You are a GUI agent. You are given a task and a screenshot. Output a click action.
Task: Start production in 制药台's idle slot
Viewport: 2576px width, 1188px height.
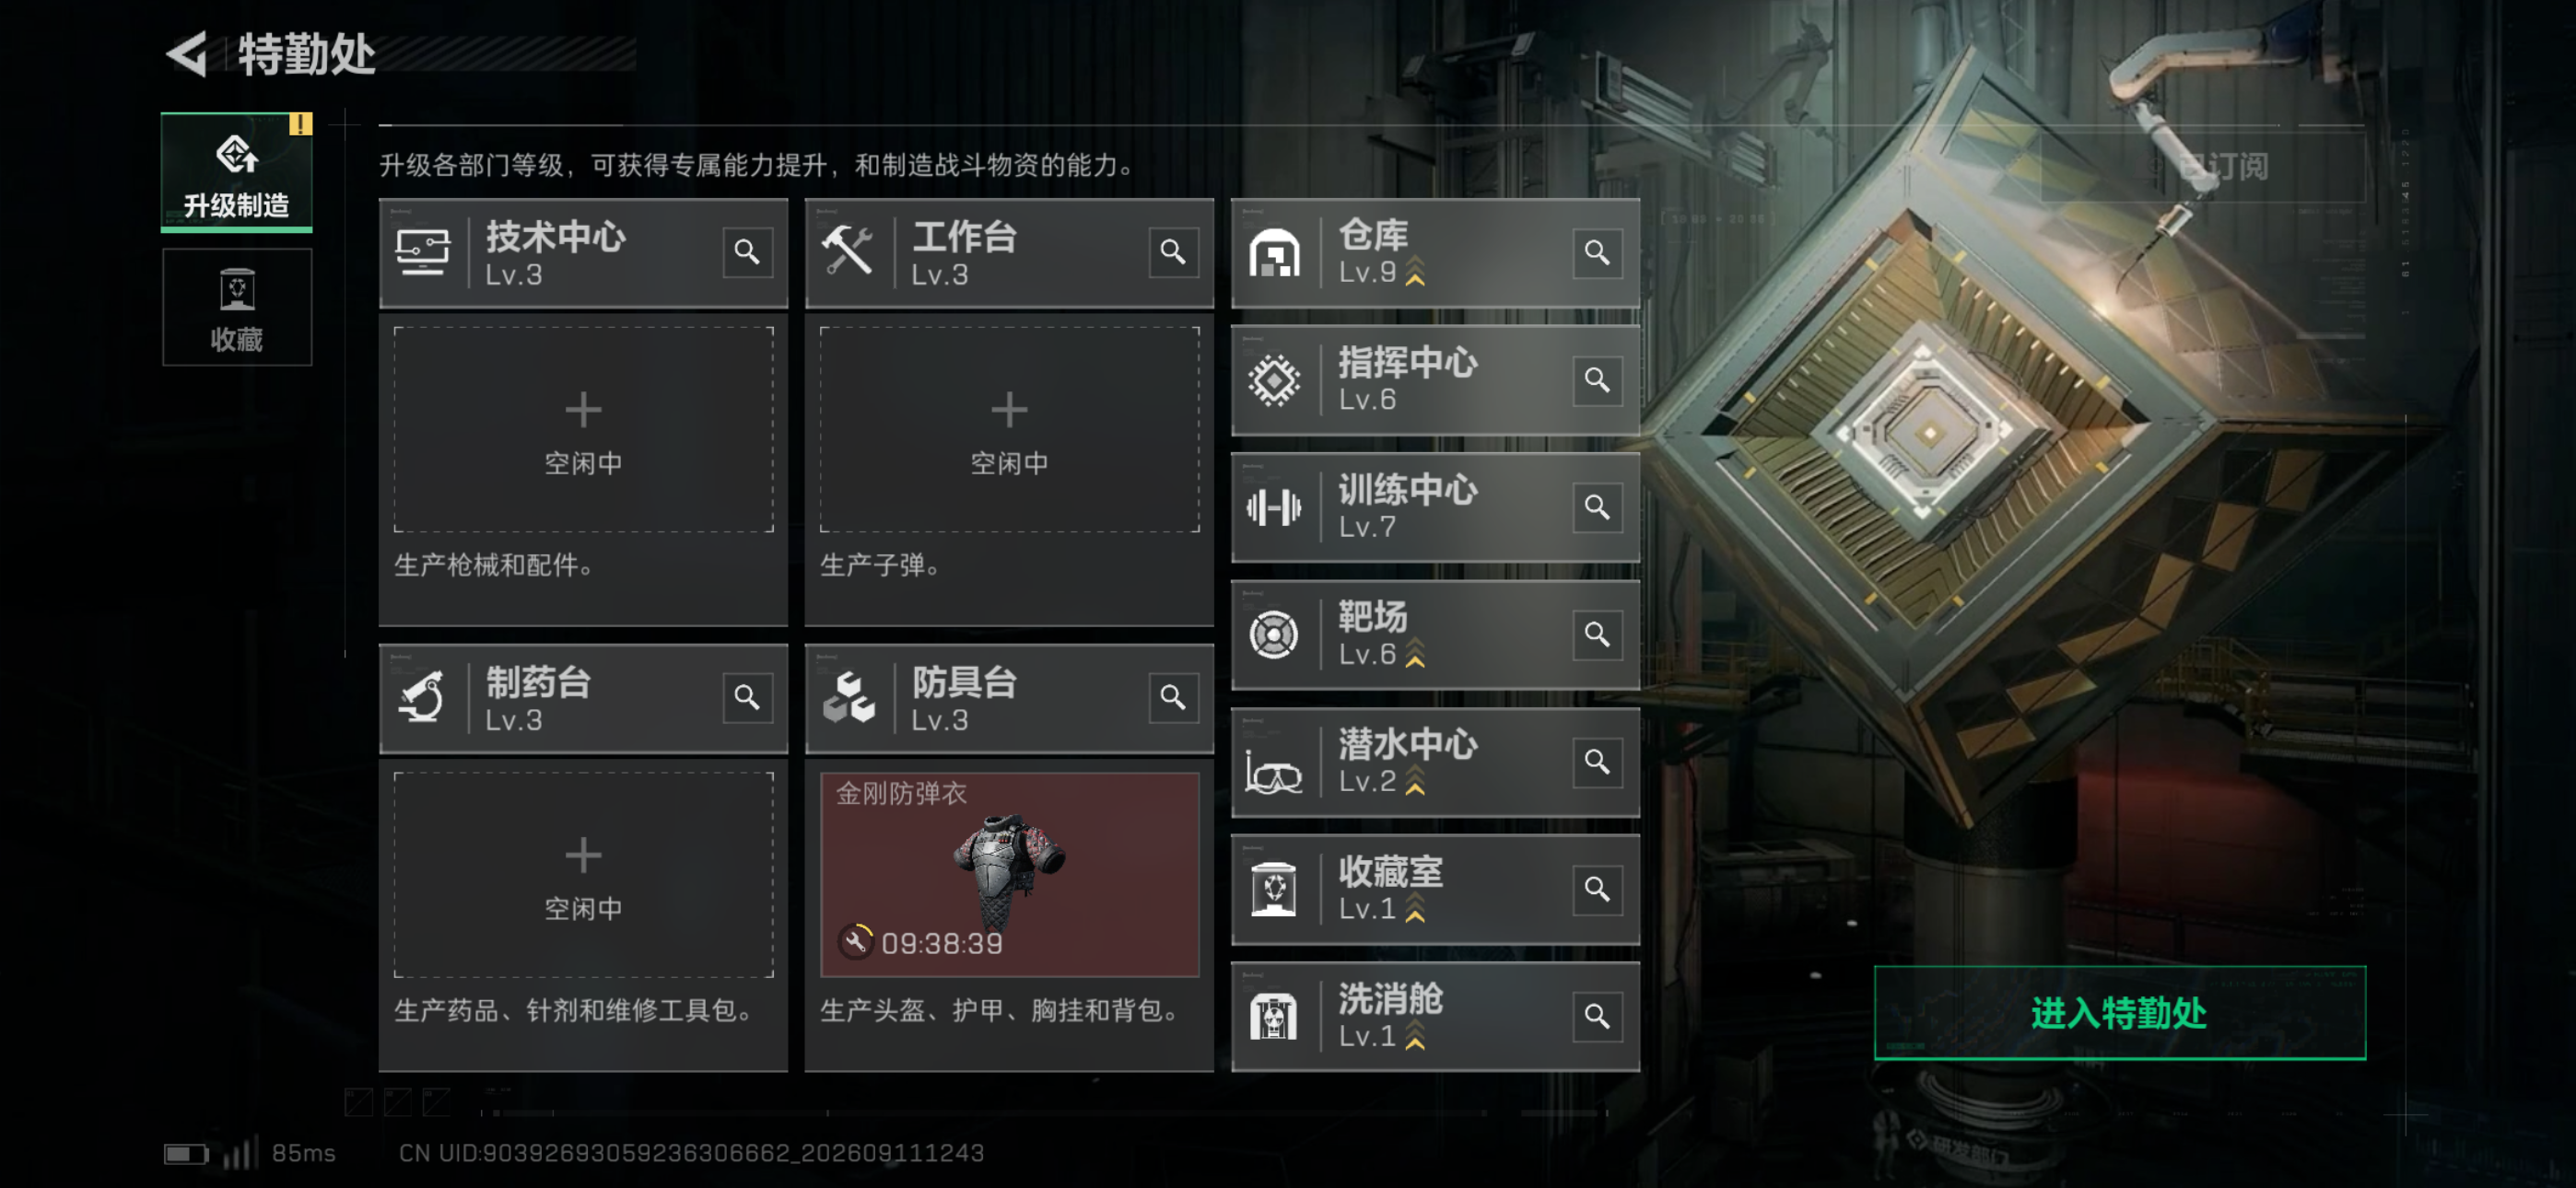click(583, 874)
